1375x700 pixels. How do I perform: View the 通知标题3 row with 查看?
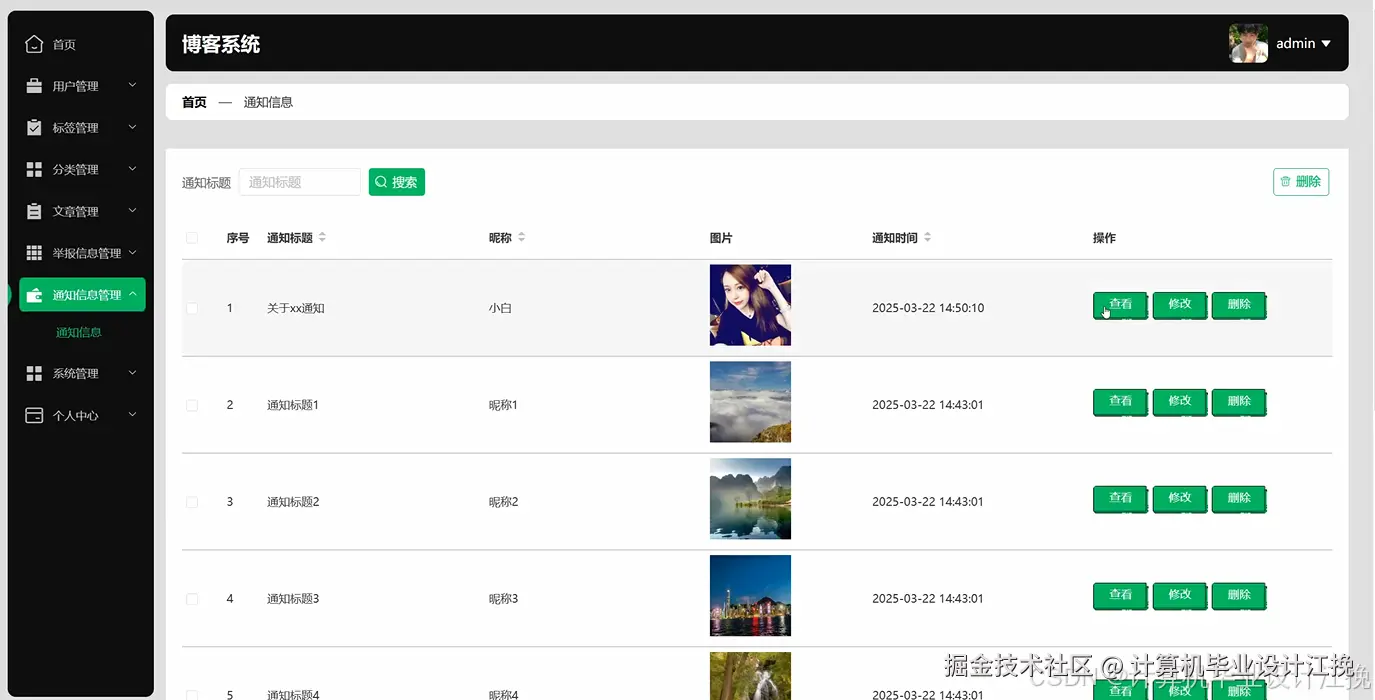coord(1120,596)
